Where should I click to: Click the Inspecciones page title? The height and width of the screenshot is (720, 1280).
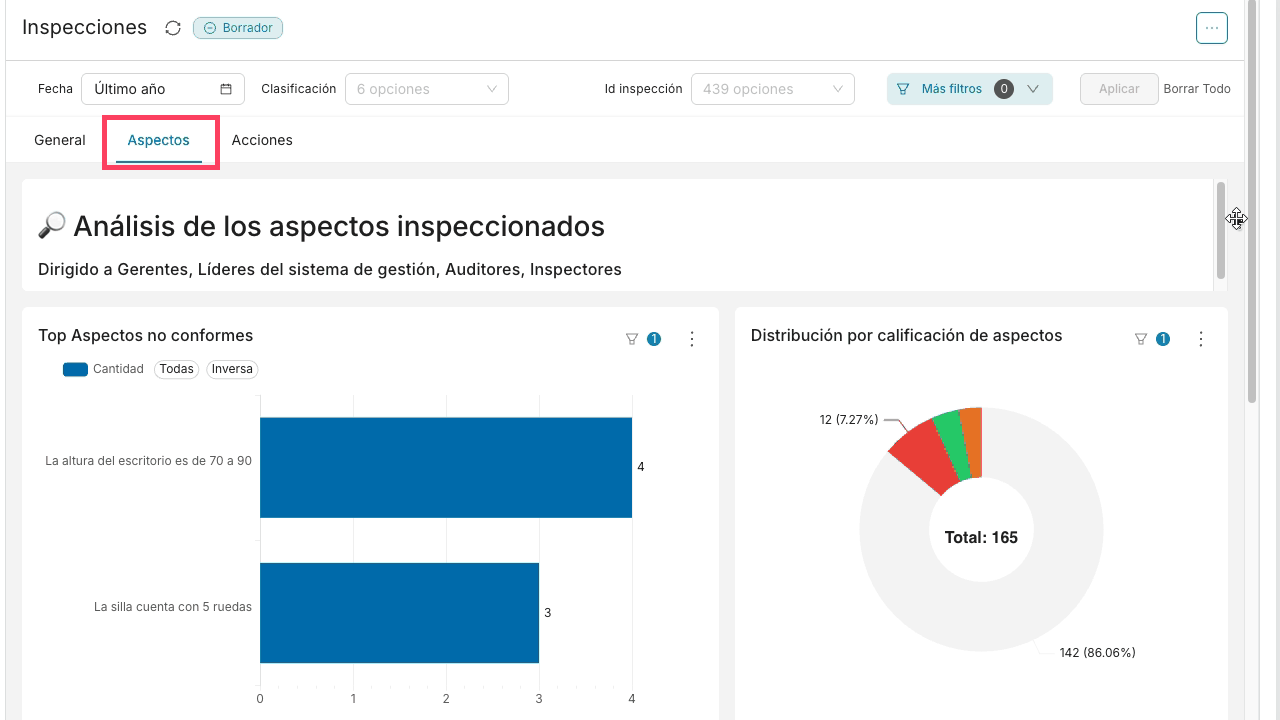pyautogui.click(x=84, y=28)
